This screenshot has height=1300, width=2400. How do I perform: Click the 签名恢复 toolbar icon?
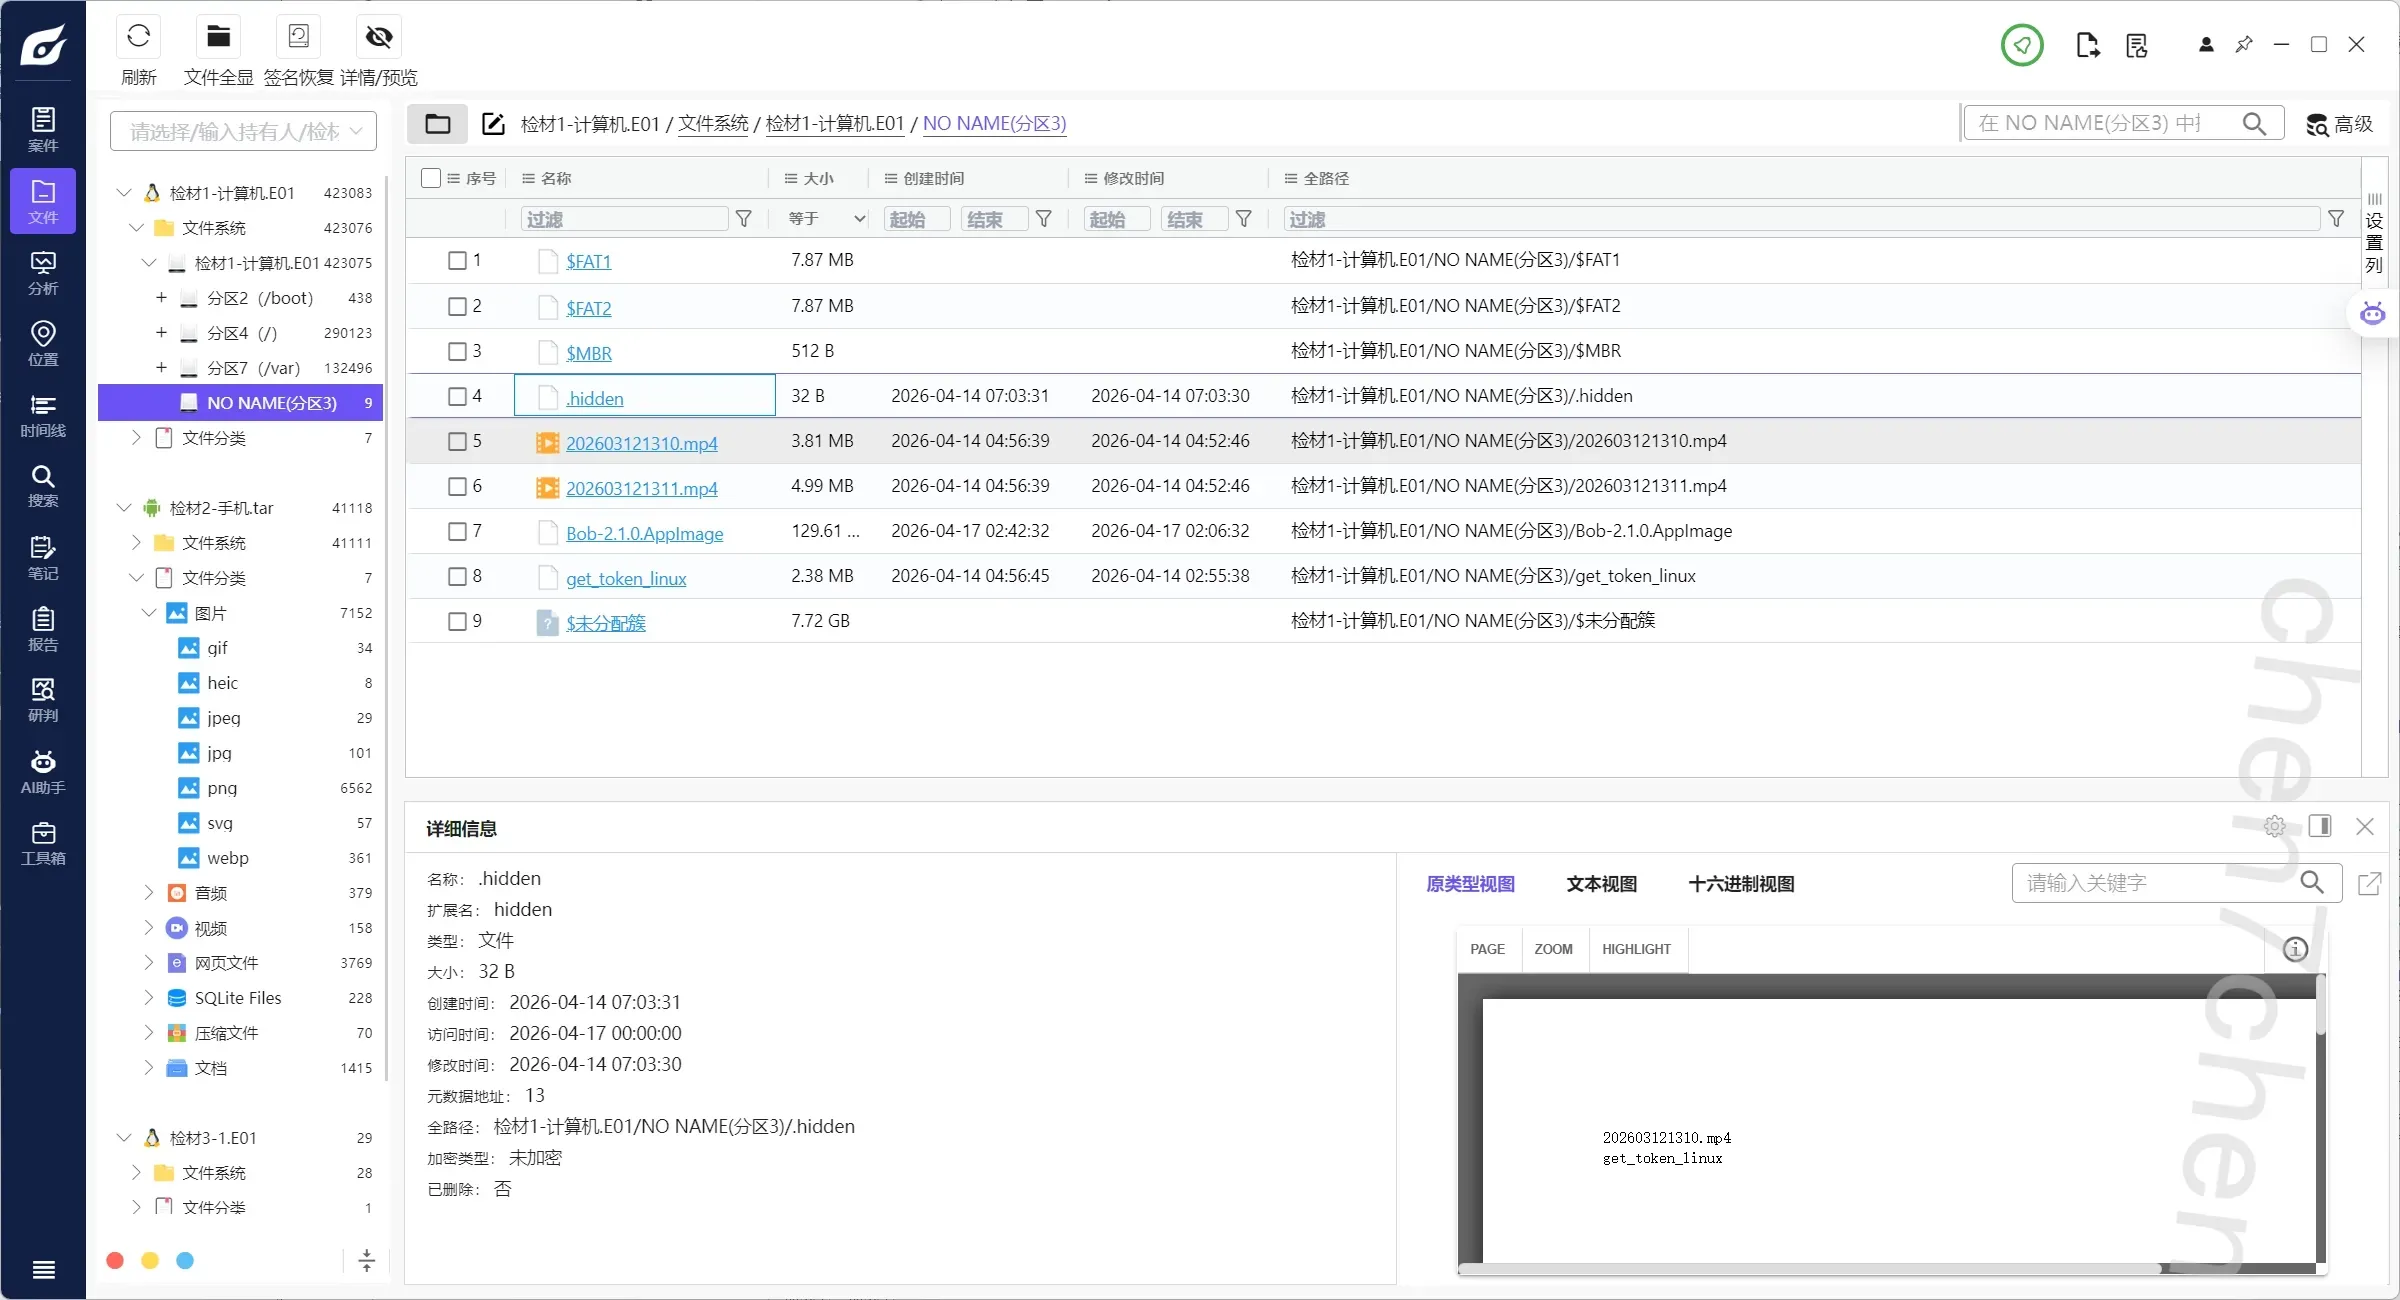click(298, 37)
